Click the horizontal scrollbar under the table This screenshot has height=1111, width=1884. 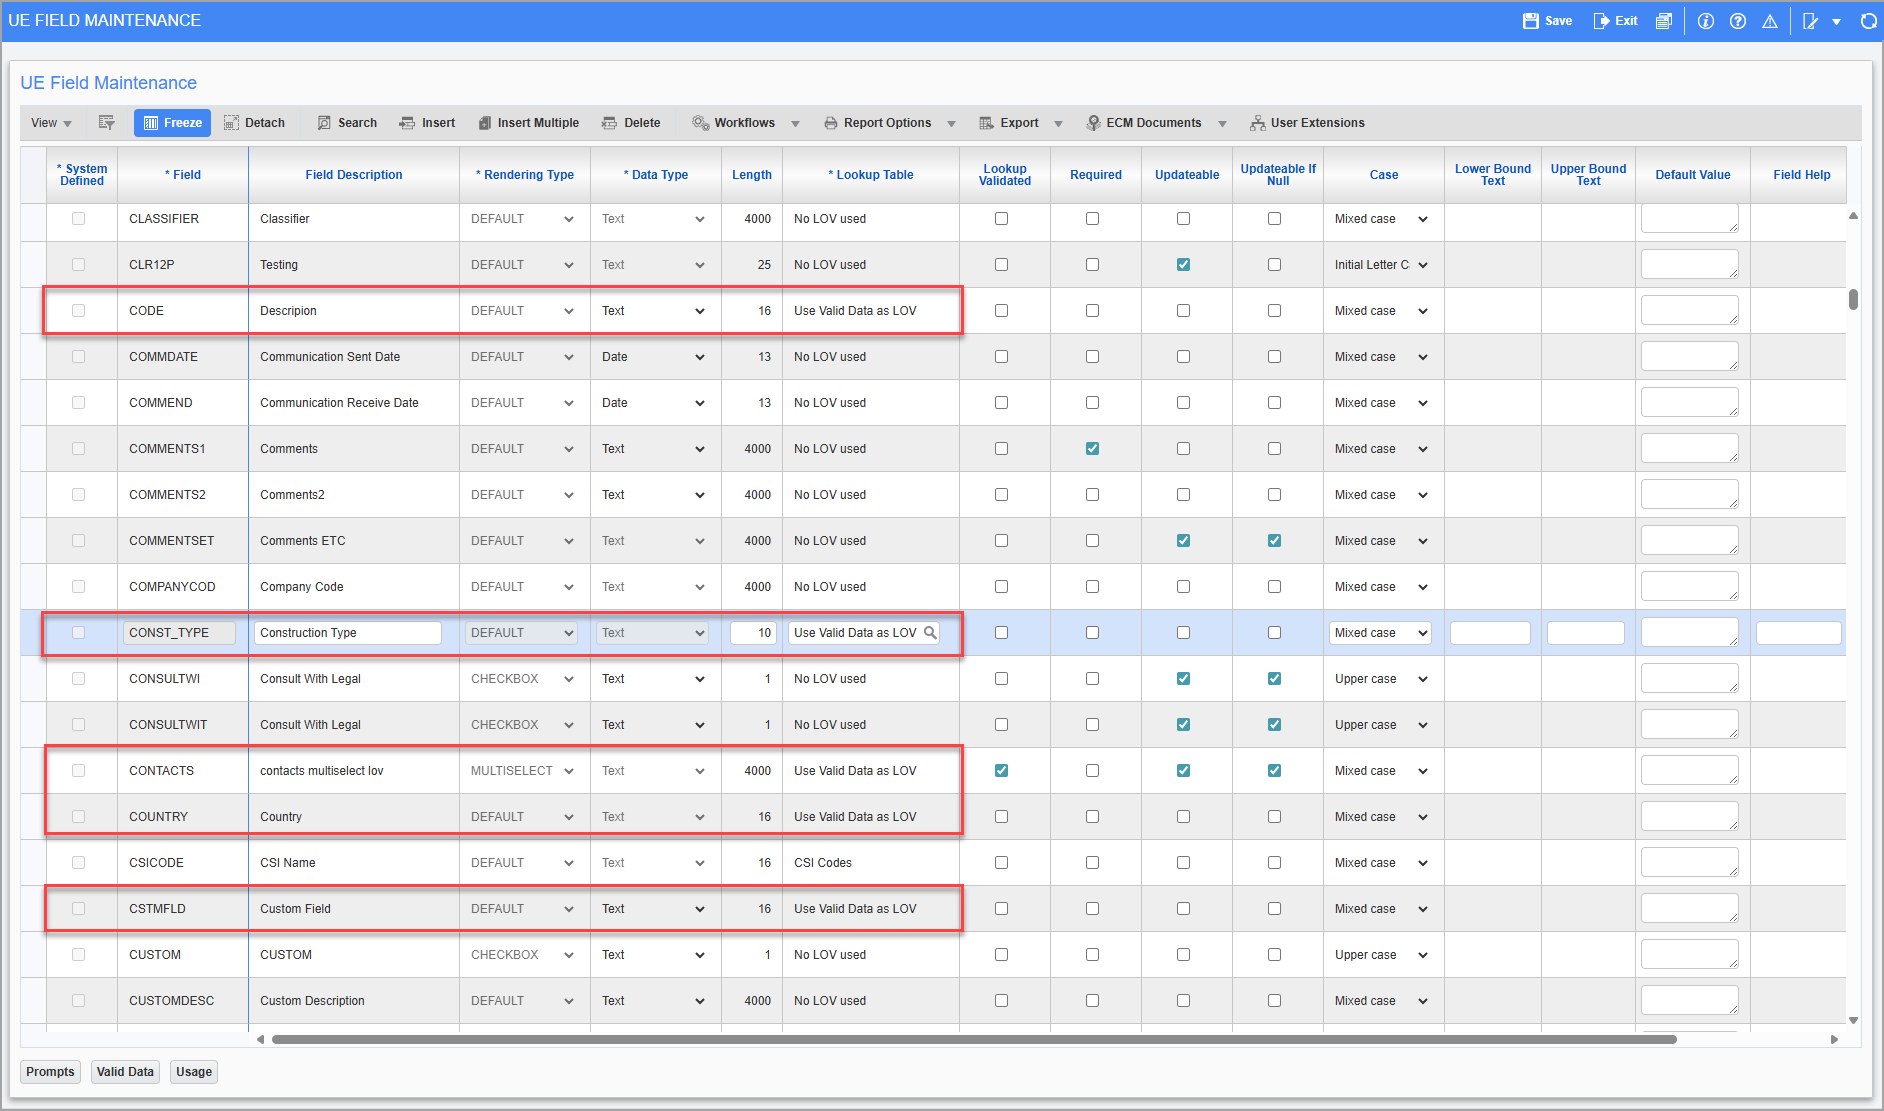click(x=974, y=1039)
